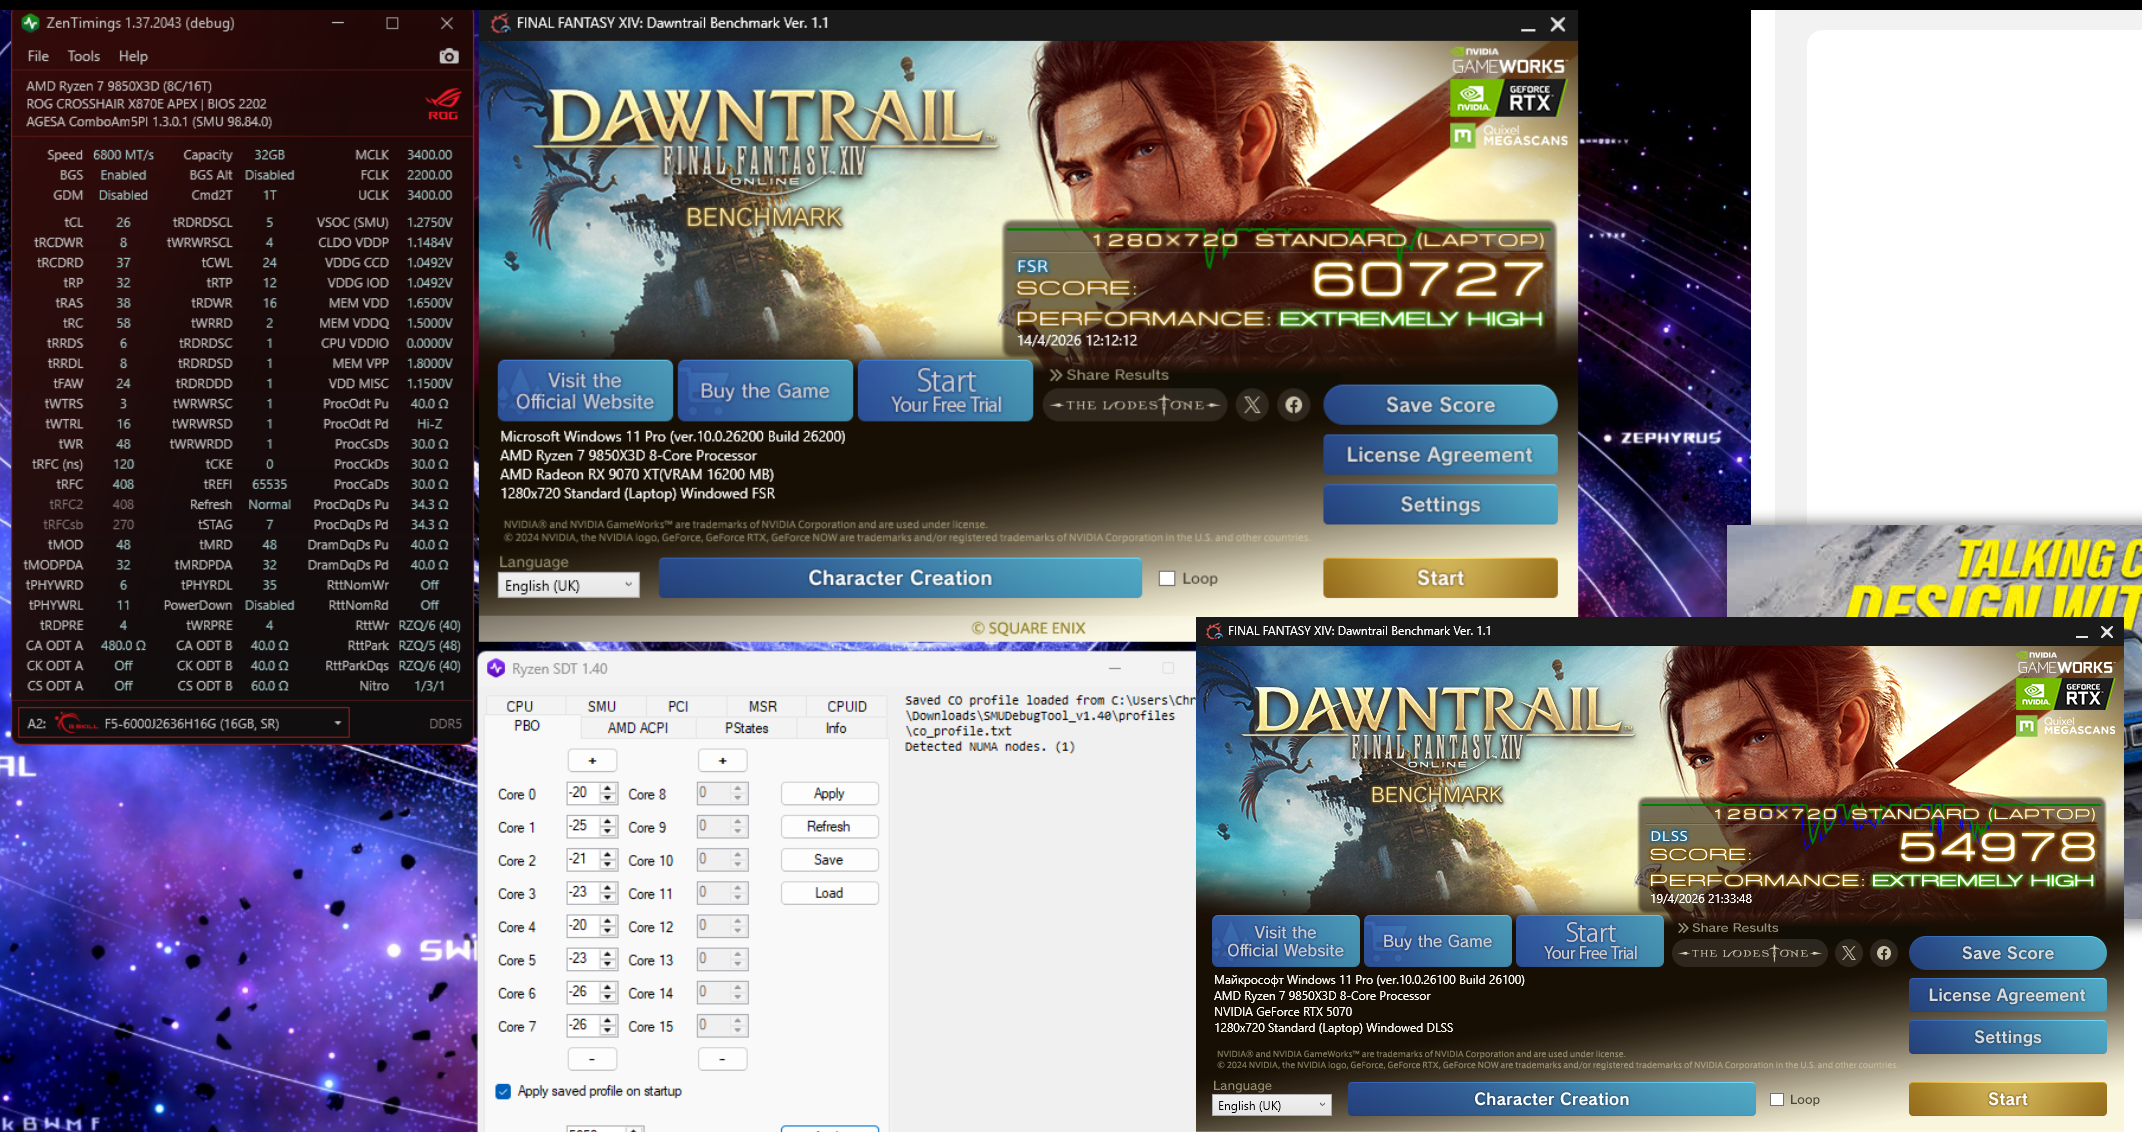This screenshot has width=2142, height=1132.
Task: Click the ZenTimings screenshot camera icon
Action: [x=449, y=57]
